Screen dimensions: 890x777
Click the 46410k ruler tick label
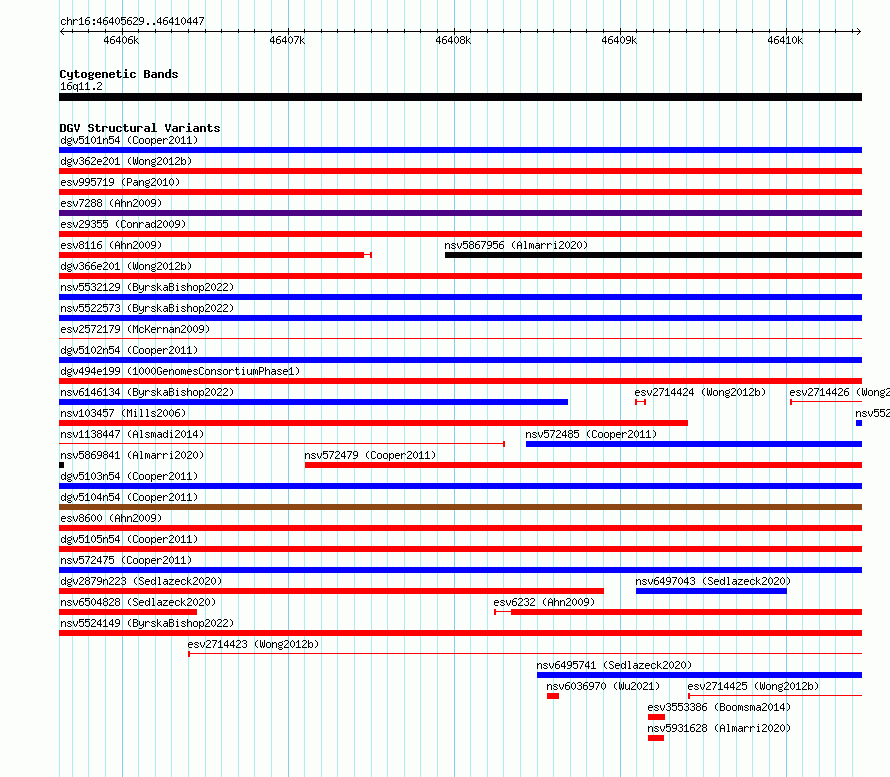point(785,40)
